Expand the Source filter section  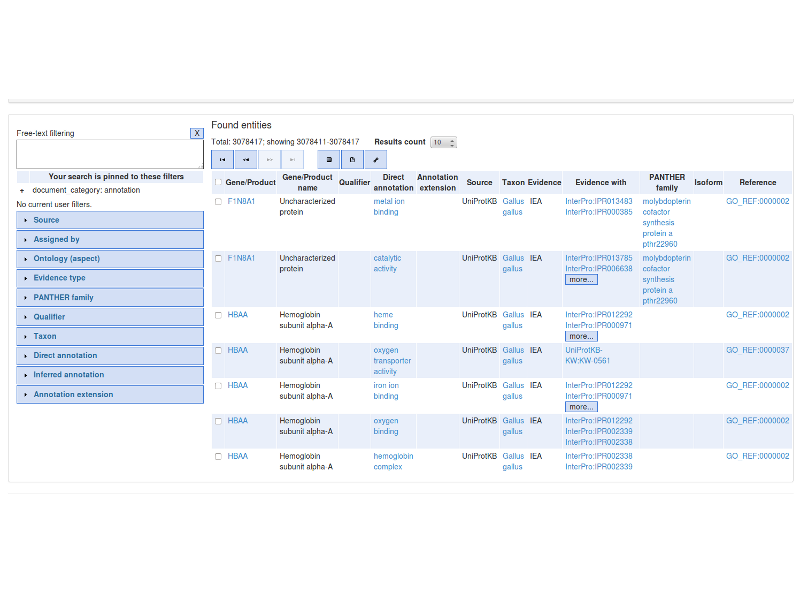click(110, 220)
